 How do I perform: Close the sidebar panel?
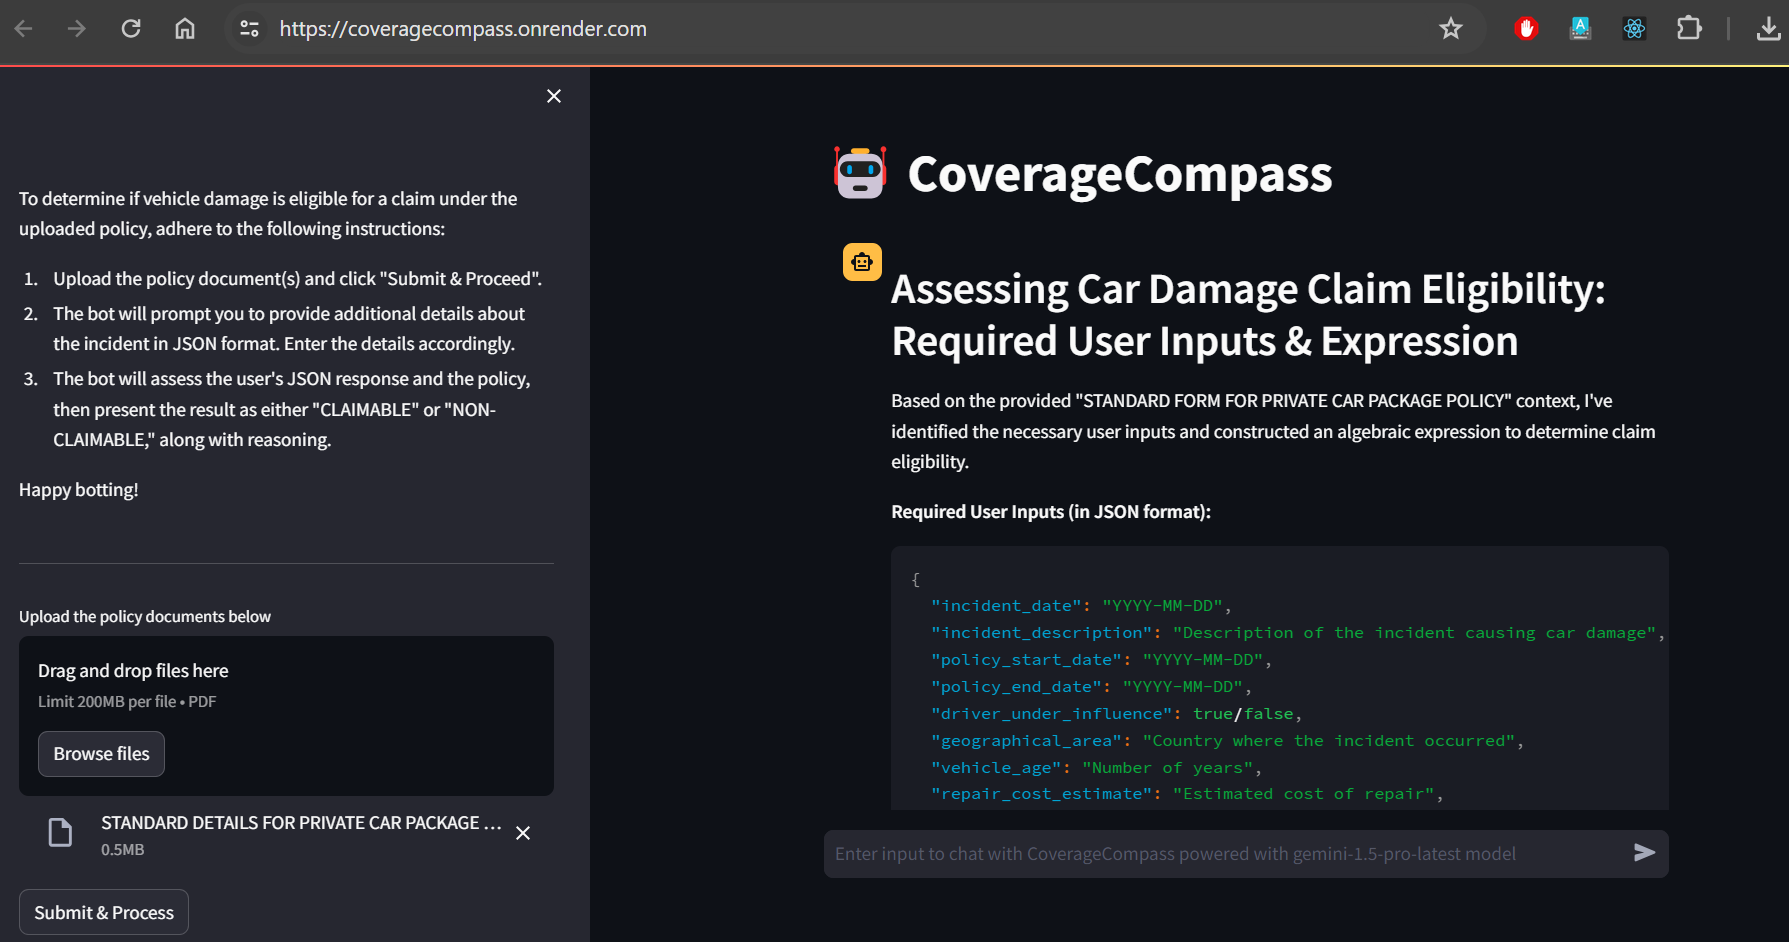(554, 96)
